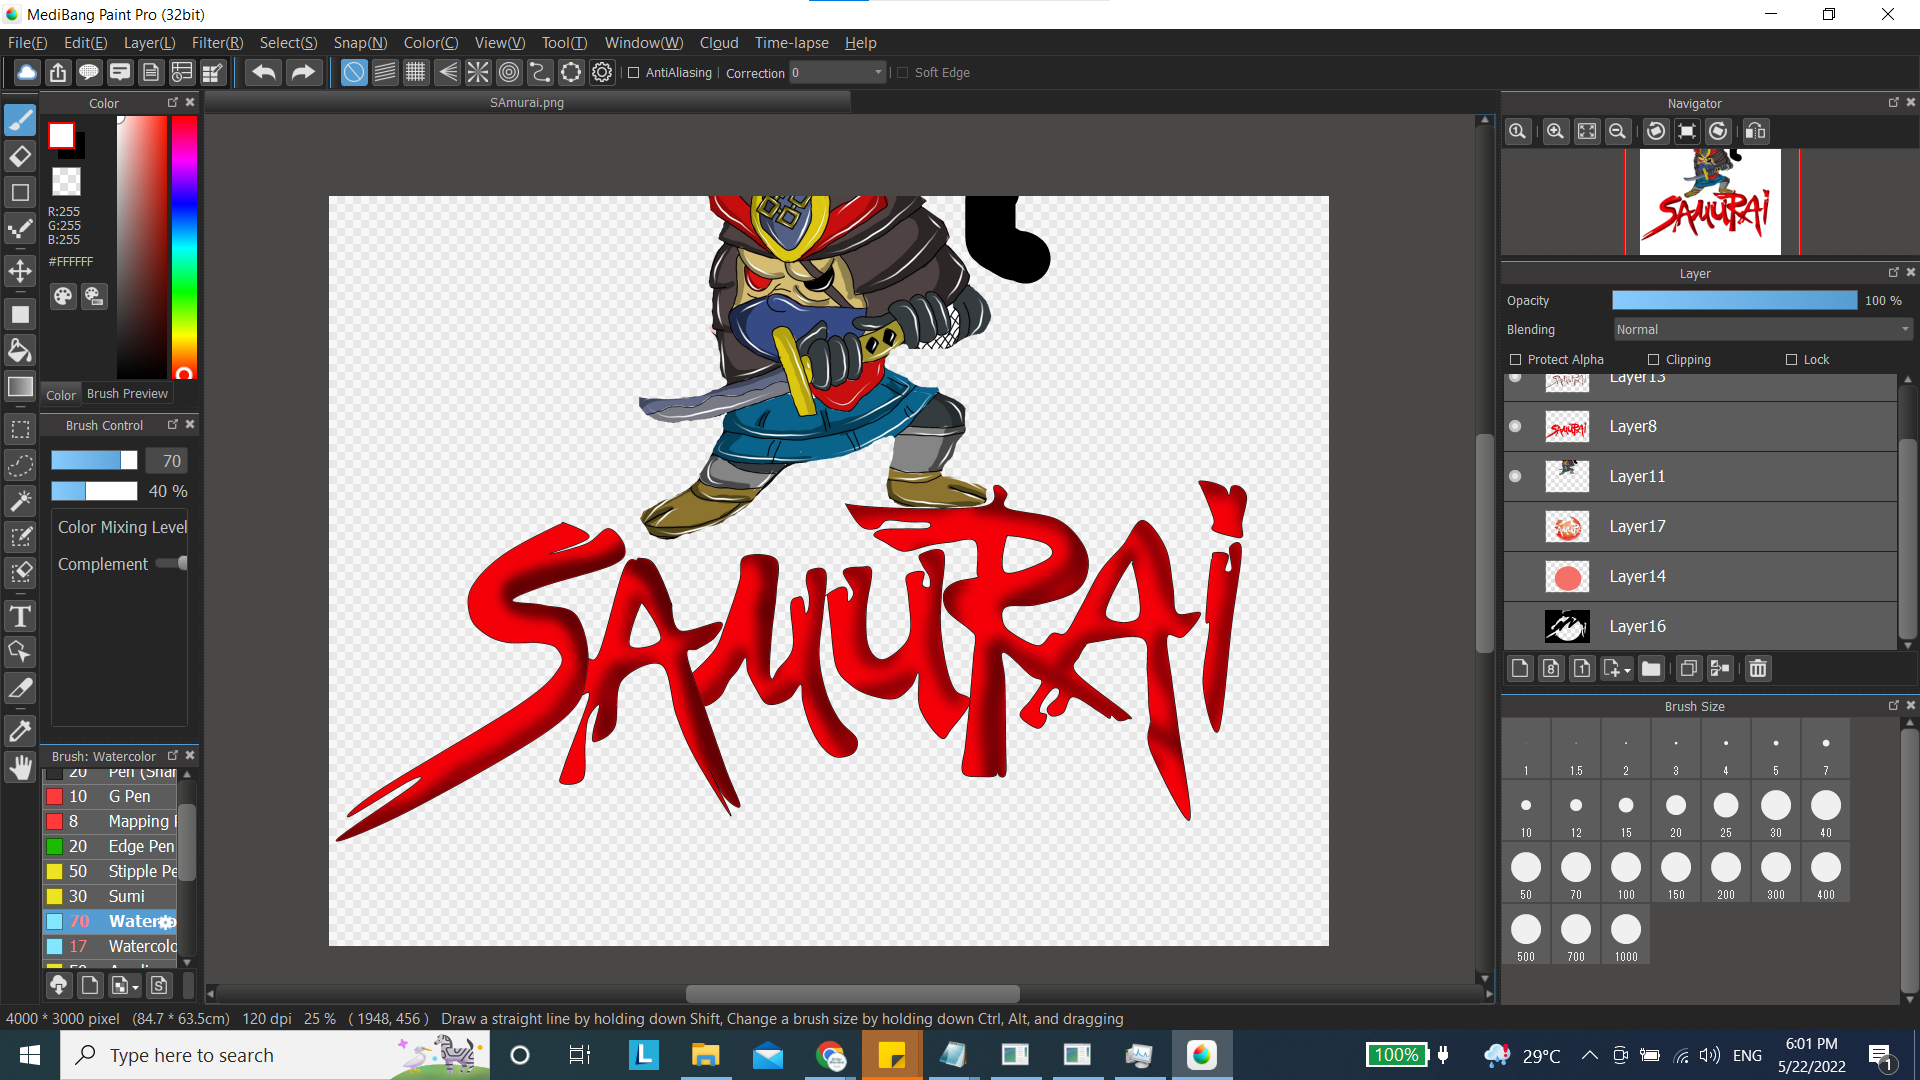Open the File menu
The height and width of the screenshot is (1080, 1920).
pyautogui.click(x=28, y=42)
